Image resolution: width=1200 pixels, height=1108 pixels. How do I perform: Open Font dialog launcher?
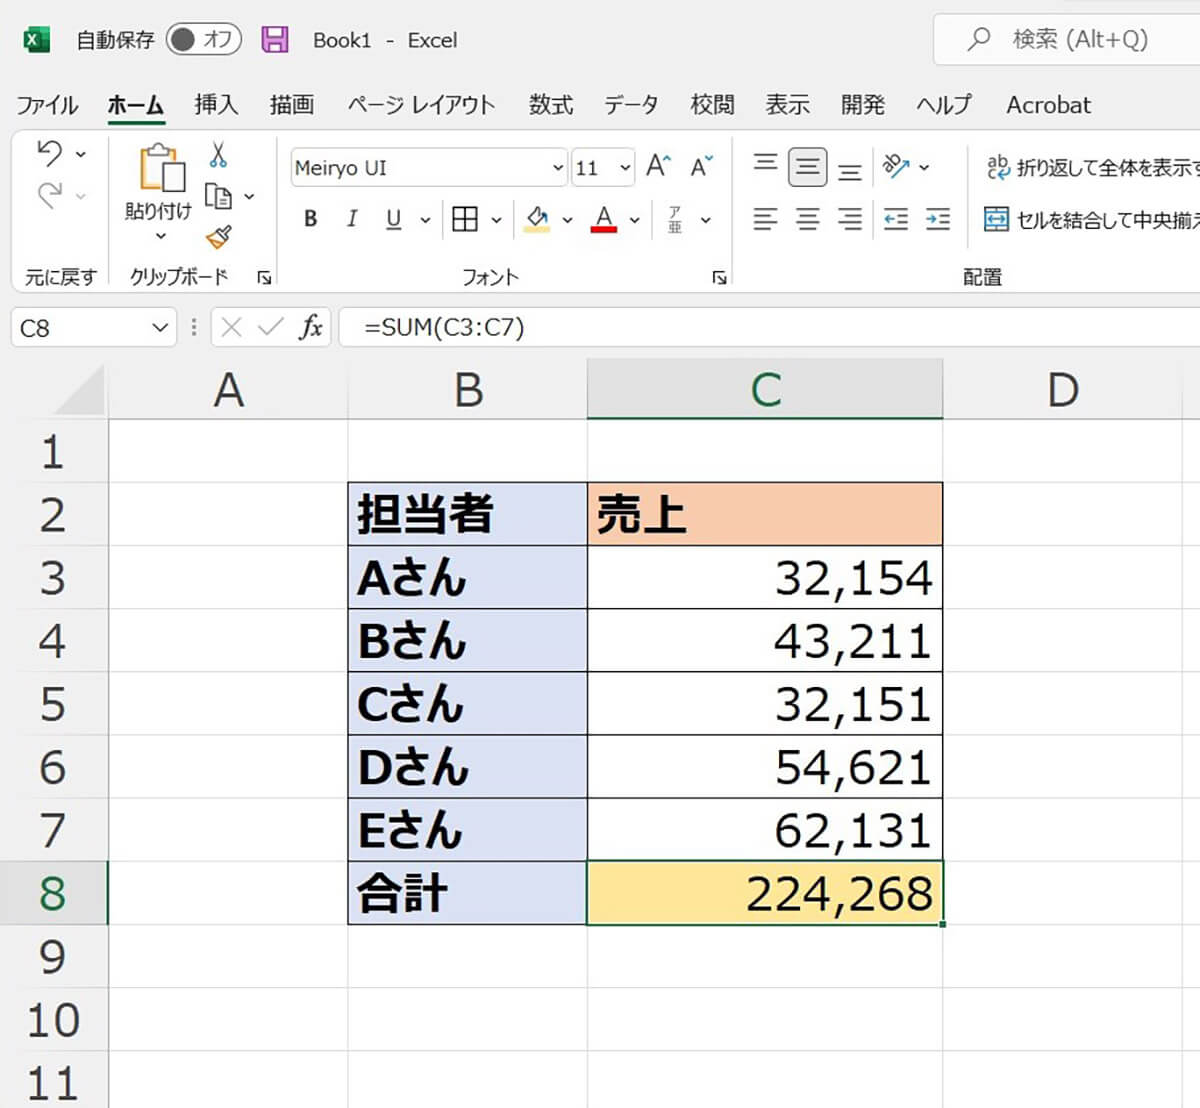point(719,278)
